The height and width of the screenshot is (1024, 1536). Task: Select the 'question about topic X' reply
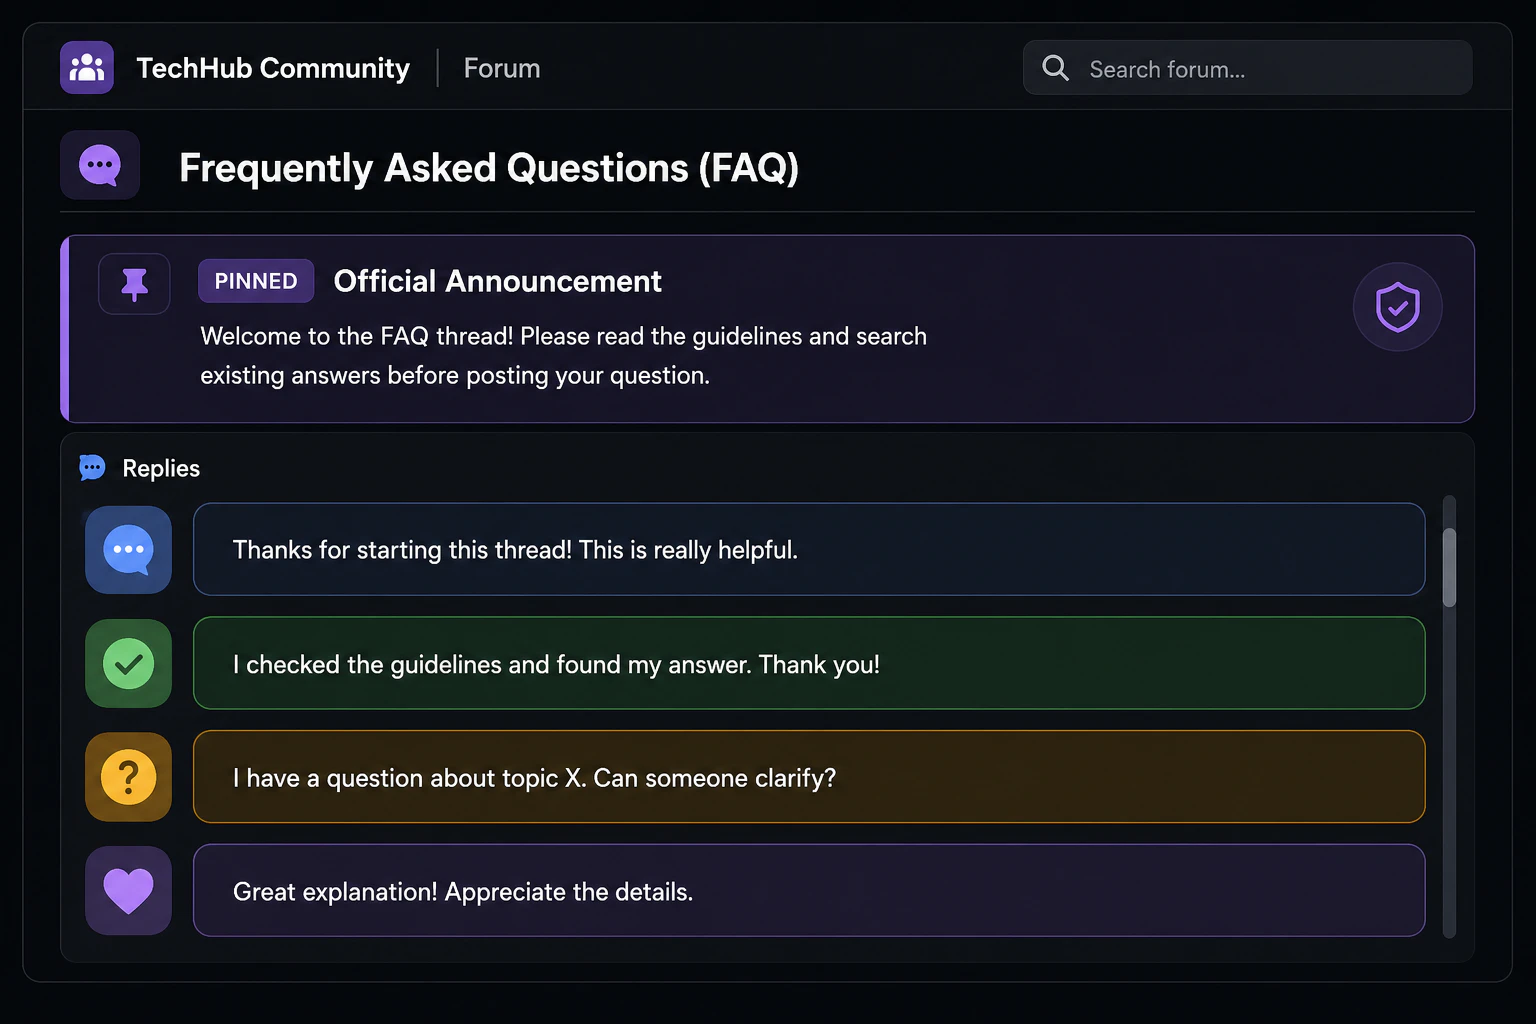click(x=809, y=777)
